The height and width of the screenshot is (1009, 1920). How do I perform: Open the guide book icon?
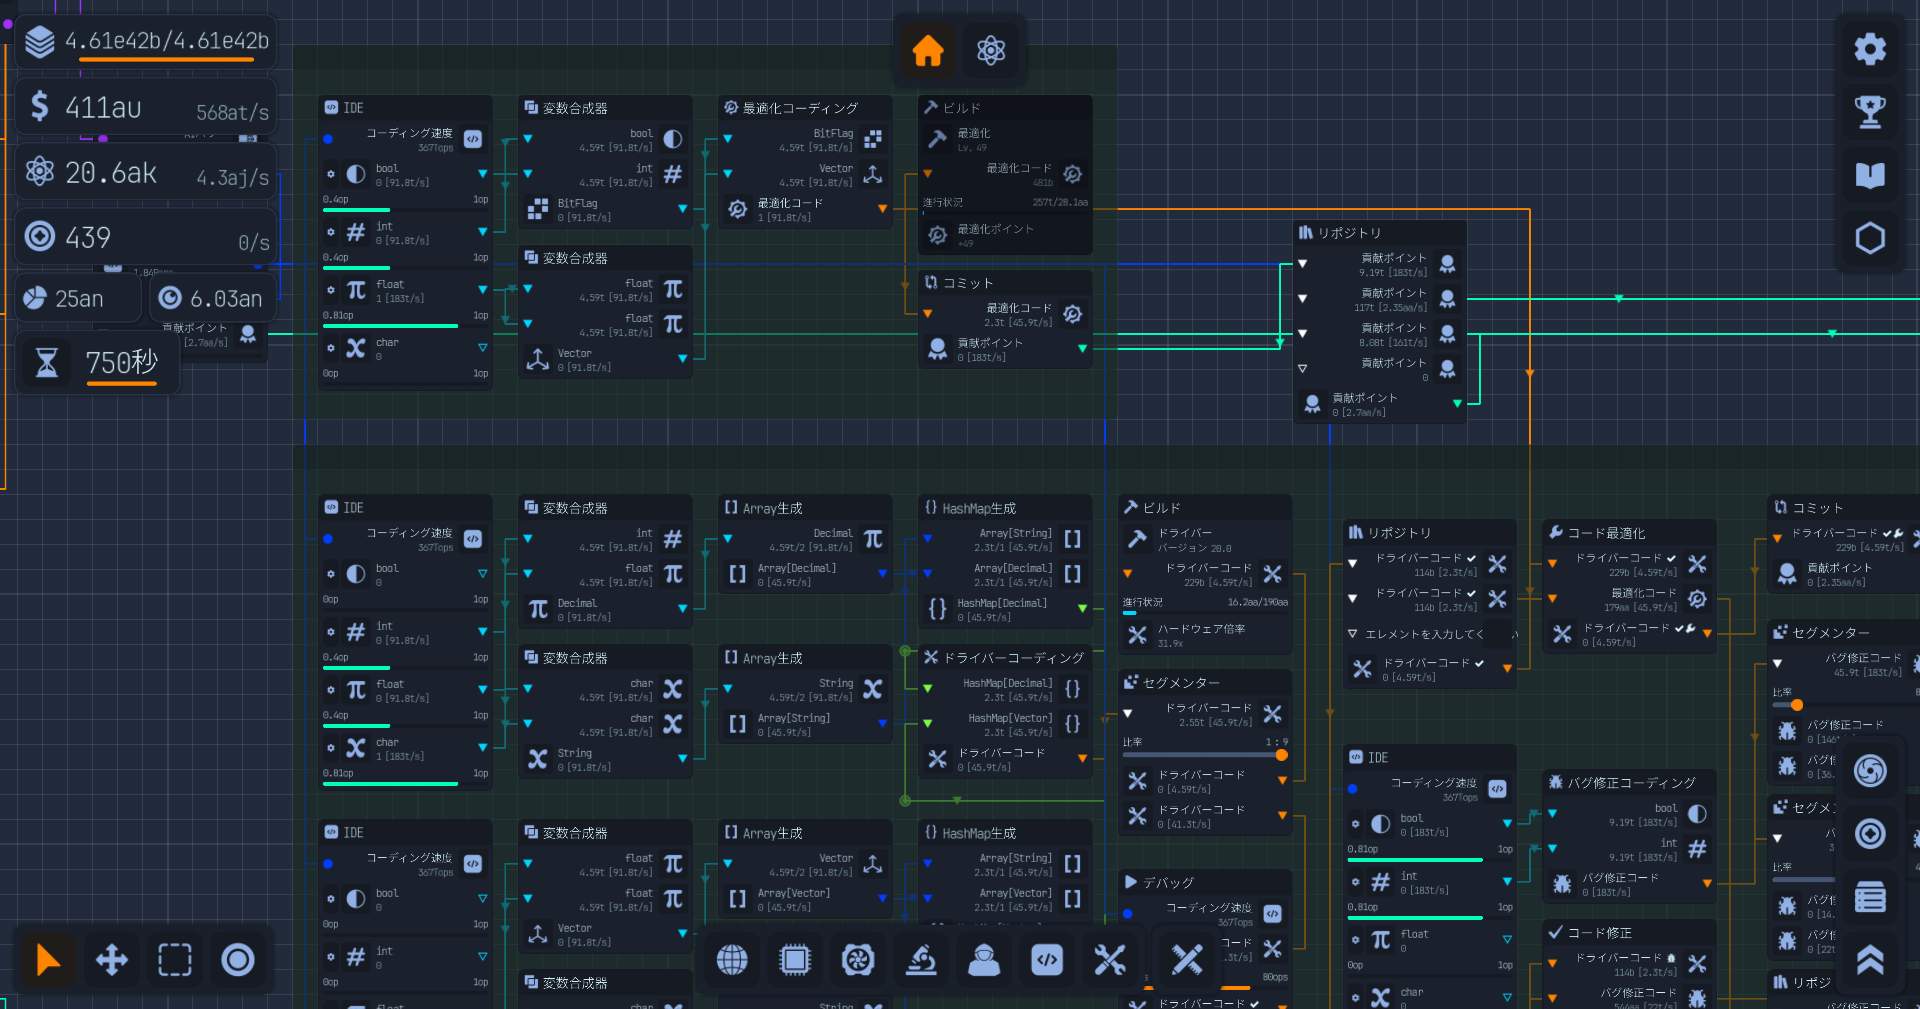pos(1869,175)
